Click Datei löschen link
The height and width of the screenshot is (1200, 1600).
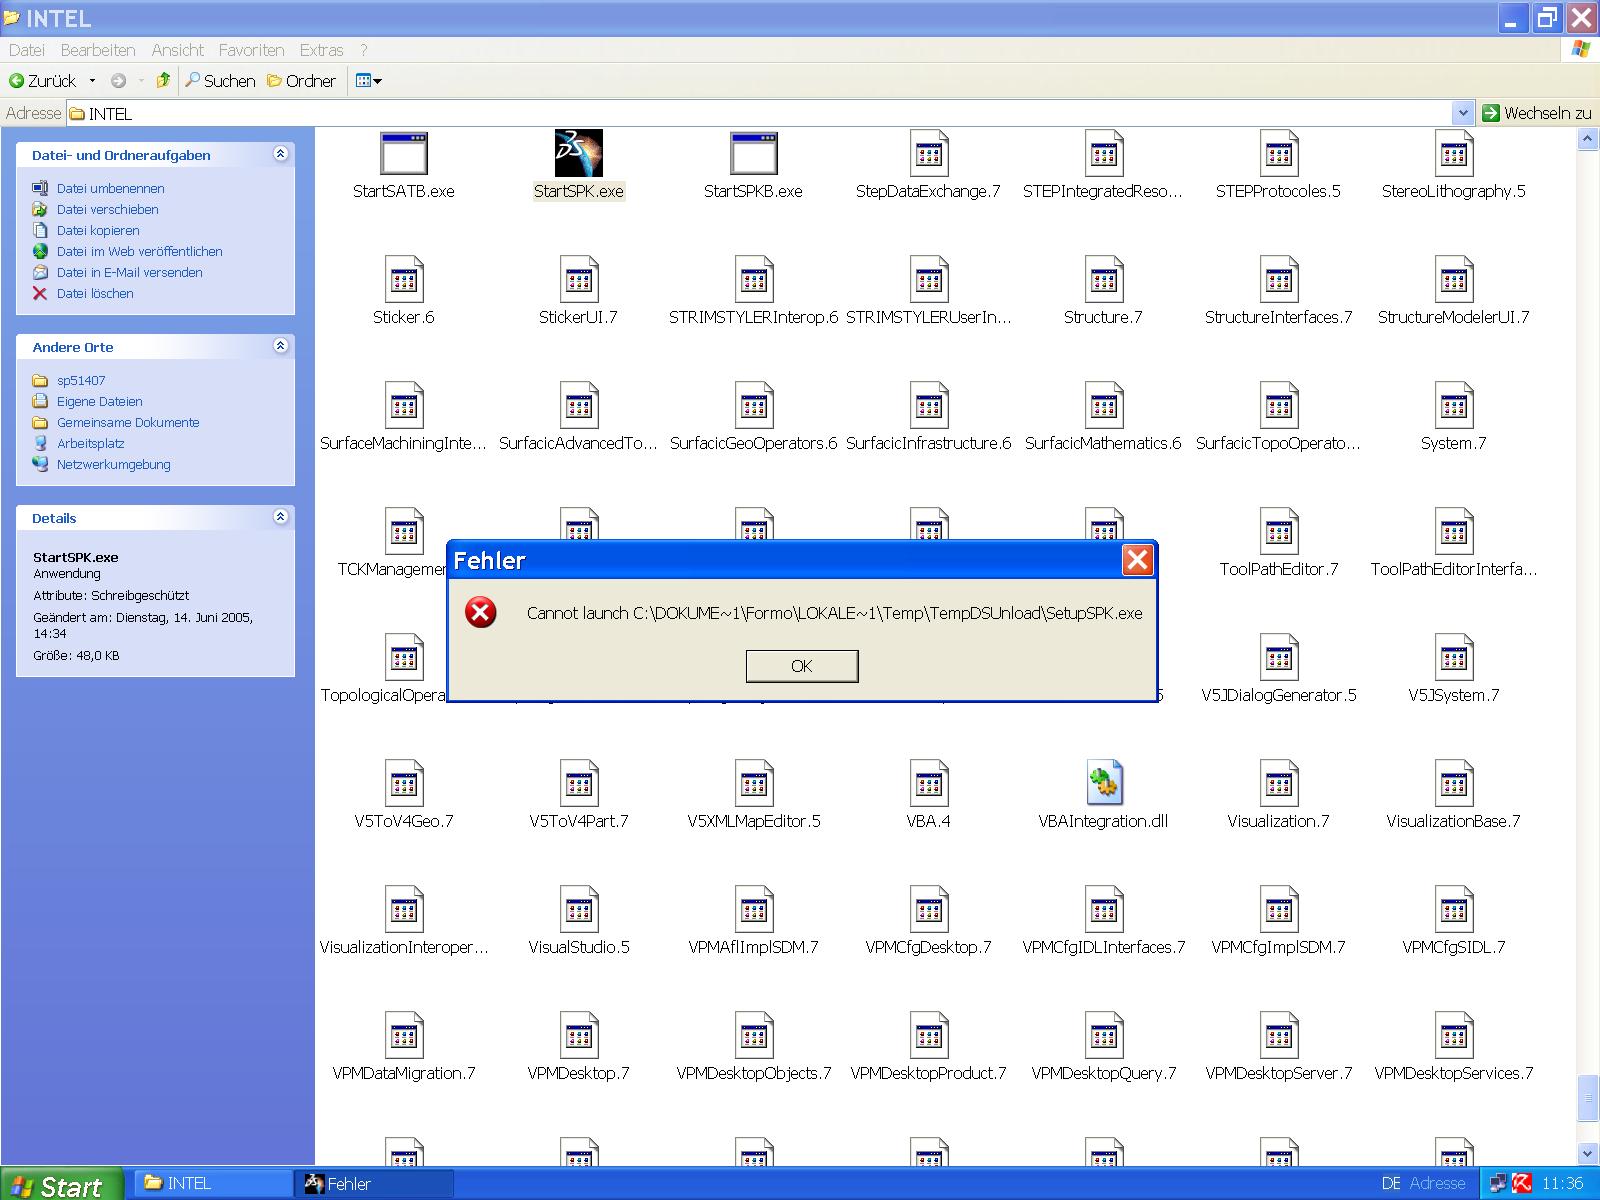(95, 293)
